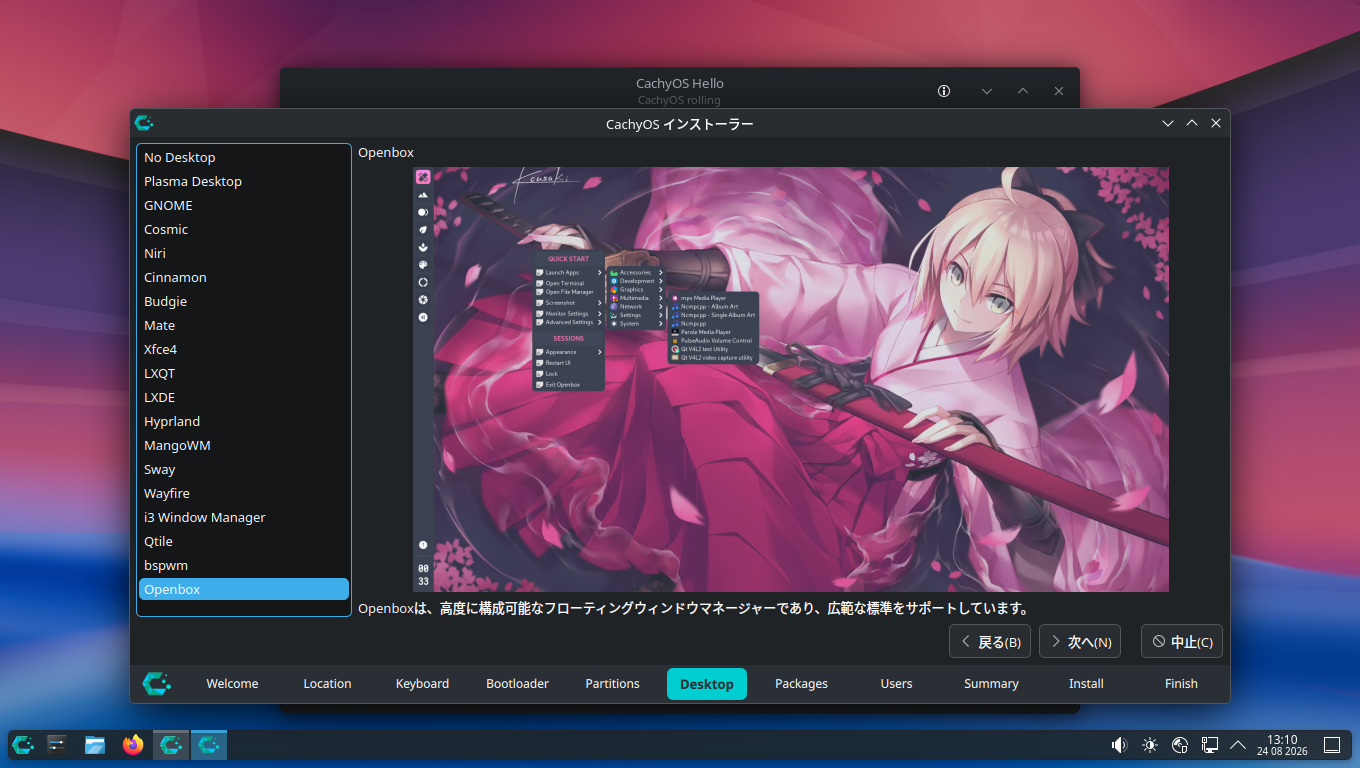The height and width of the screenshot is (768, 1360).
Task: Select the highlighted installer taskbar entry
Action: point(209,744)
